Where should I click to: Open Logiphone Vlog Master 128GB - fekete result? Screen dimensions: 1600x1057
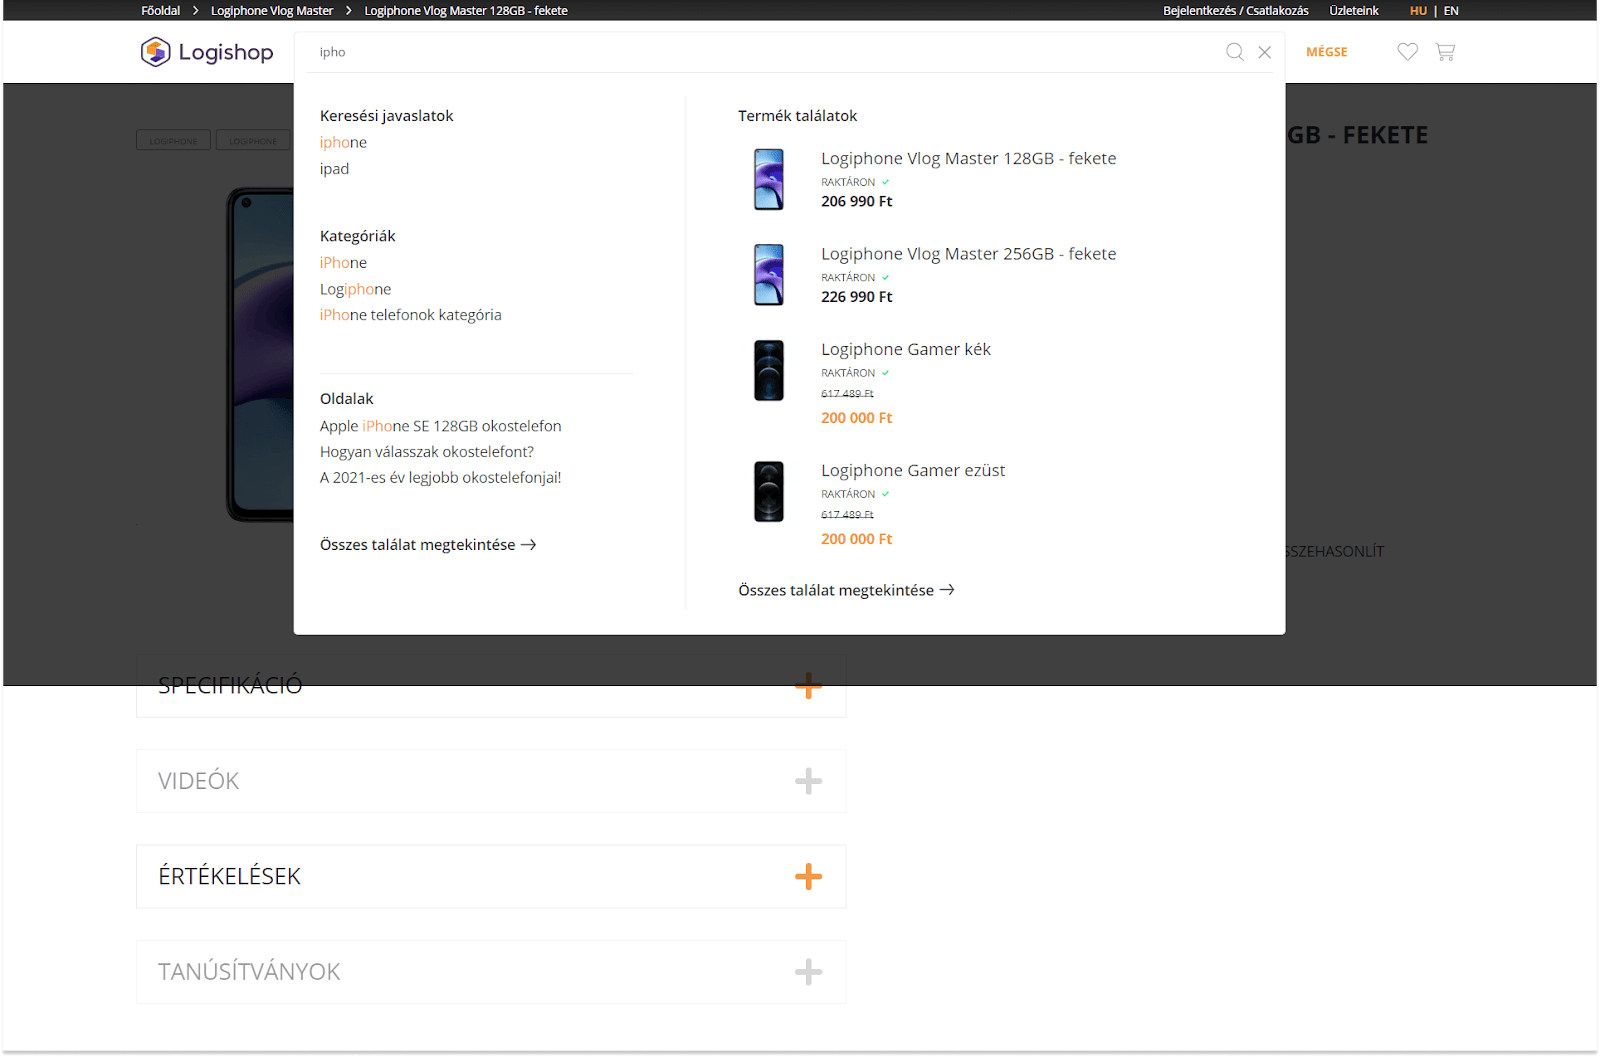(x=968, y=159)
